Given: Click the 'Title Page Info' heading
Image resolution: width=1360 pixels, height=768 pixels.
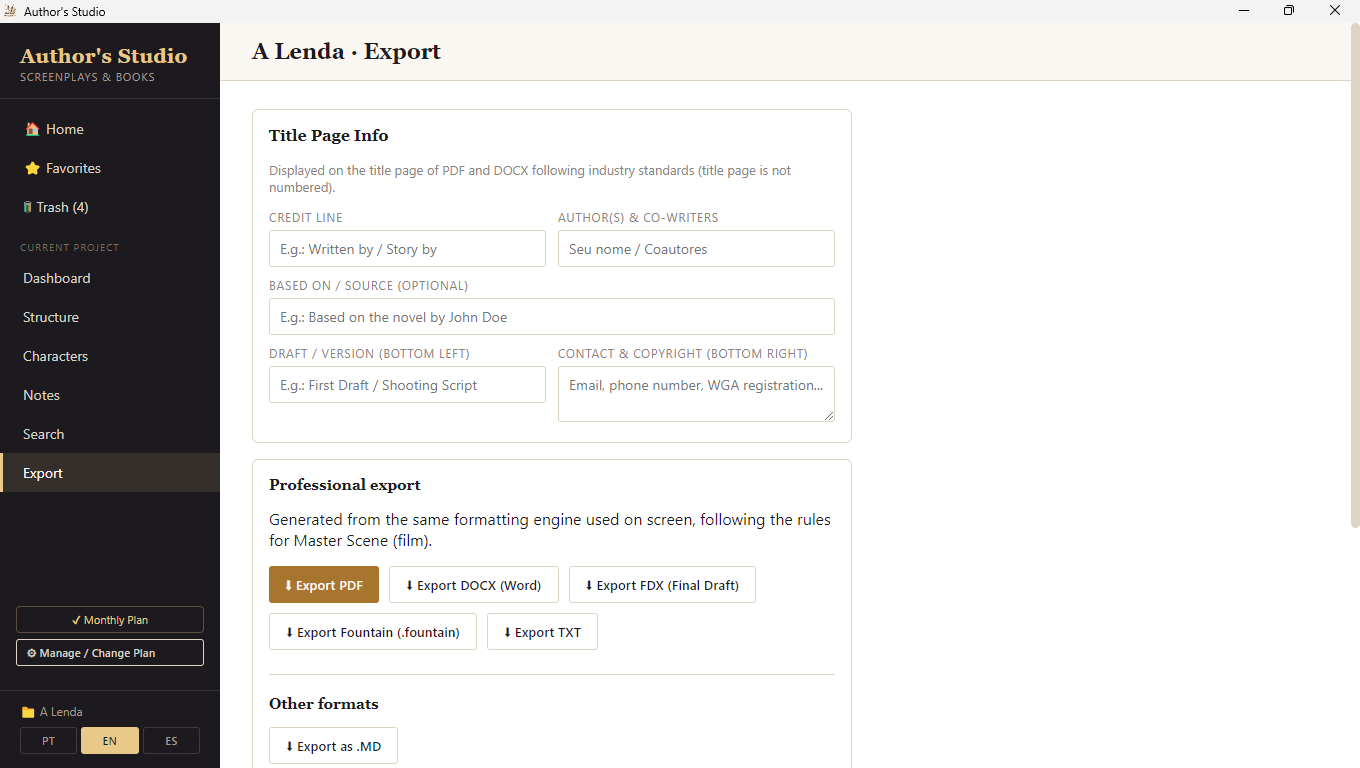Looking at the screenshot, I should pos(329,136).
